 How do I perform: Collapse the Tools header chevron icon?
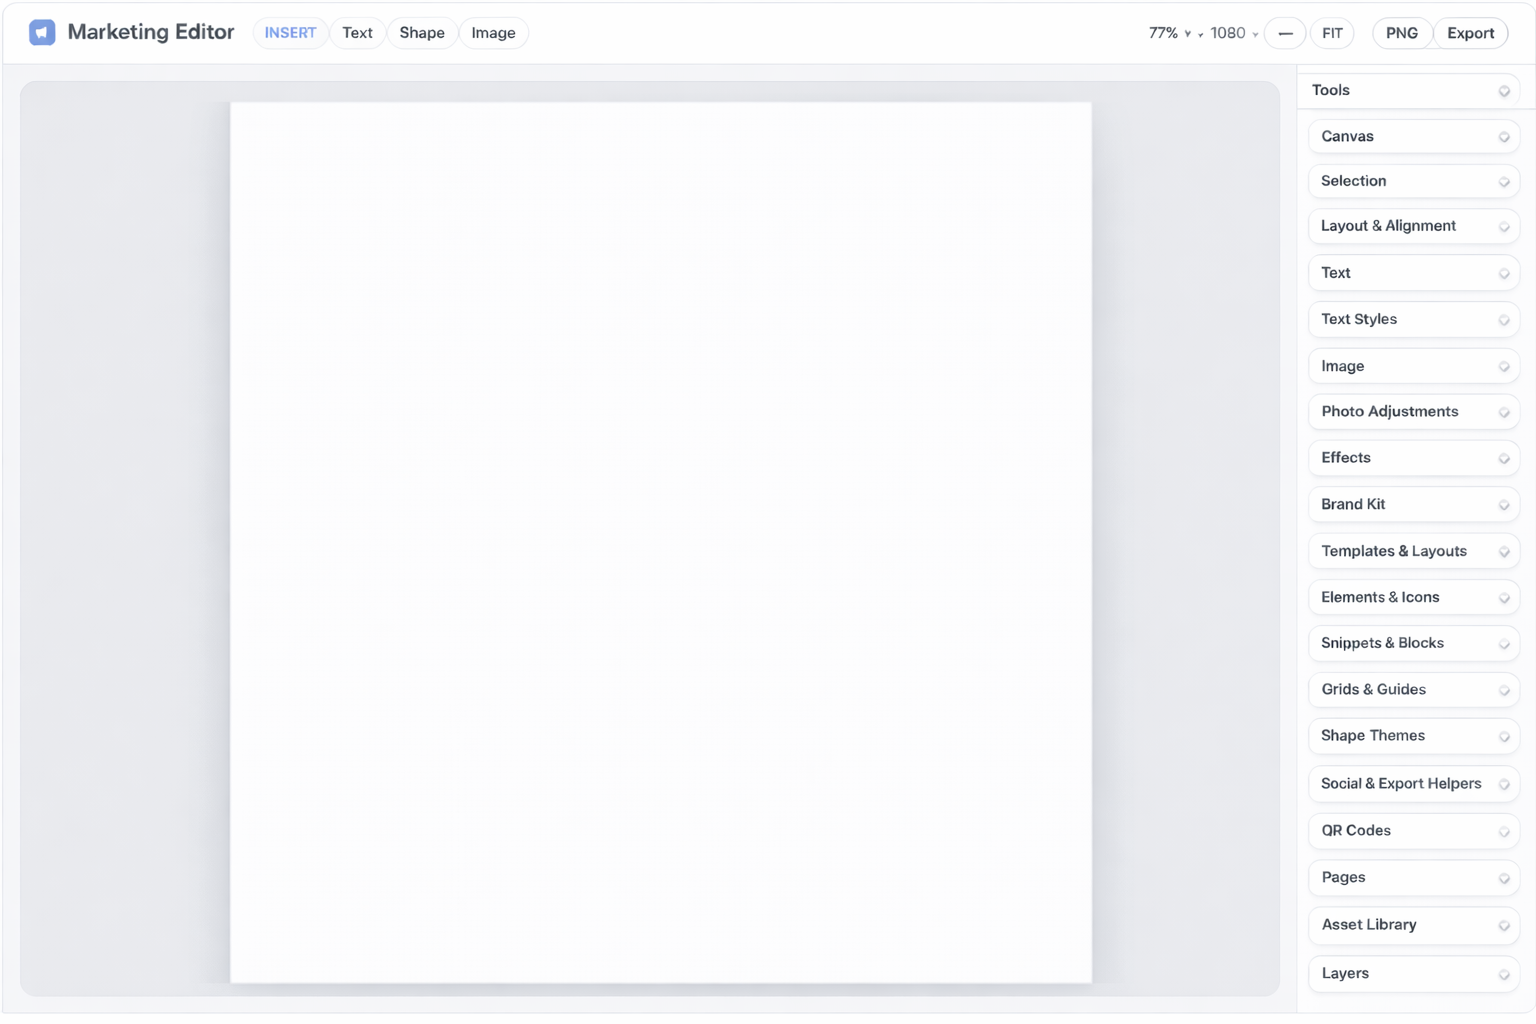pos(1503,91)
